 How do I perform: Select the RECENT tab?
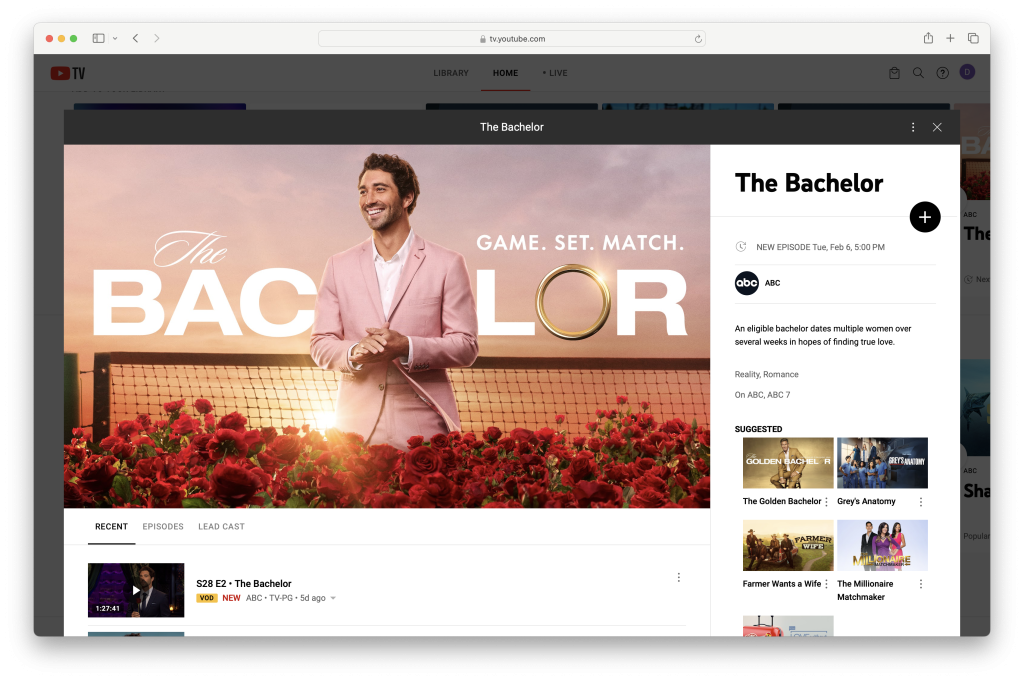pyautogui.click(x=112, y=526)
